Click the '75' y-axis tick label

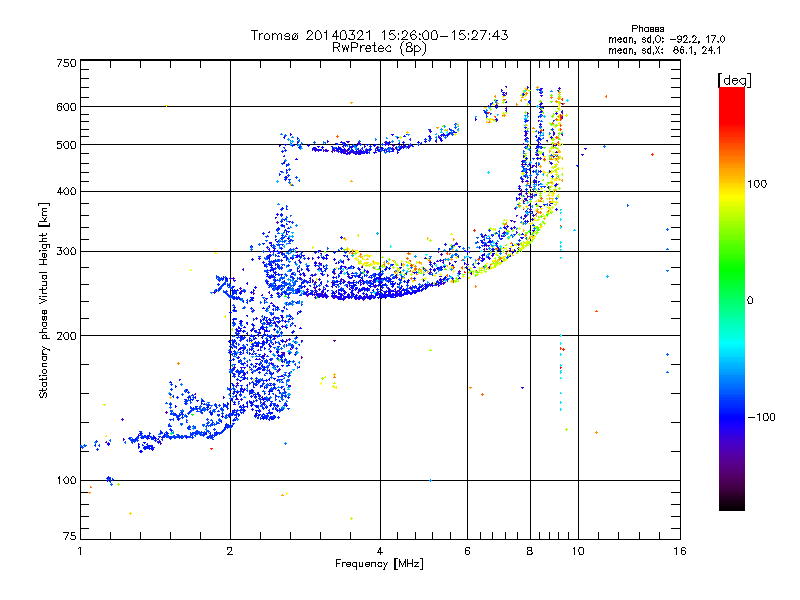(70, 536)
